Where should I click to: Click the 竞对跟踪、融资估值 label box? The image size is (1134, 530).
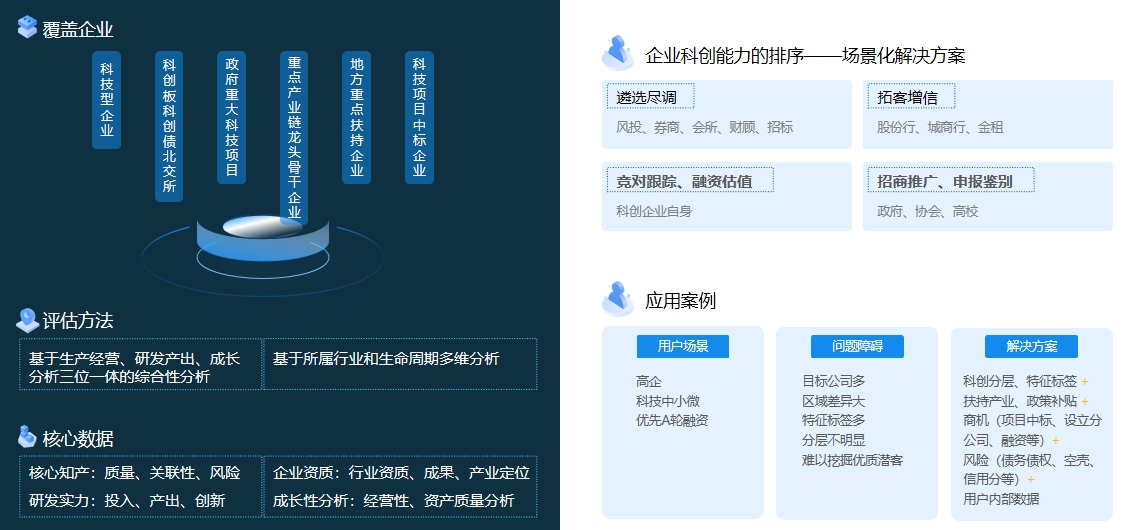pyautogui.click(x=690, y=180)
